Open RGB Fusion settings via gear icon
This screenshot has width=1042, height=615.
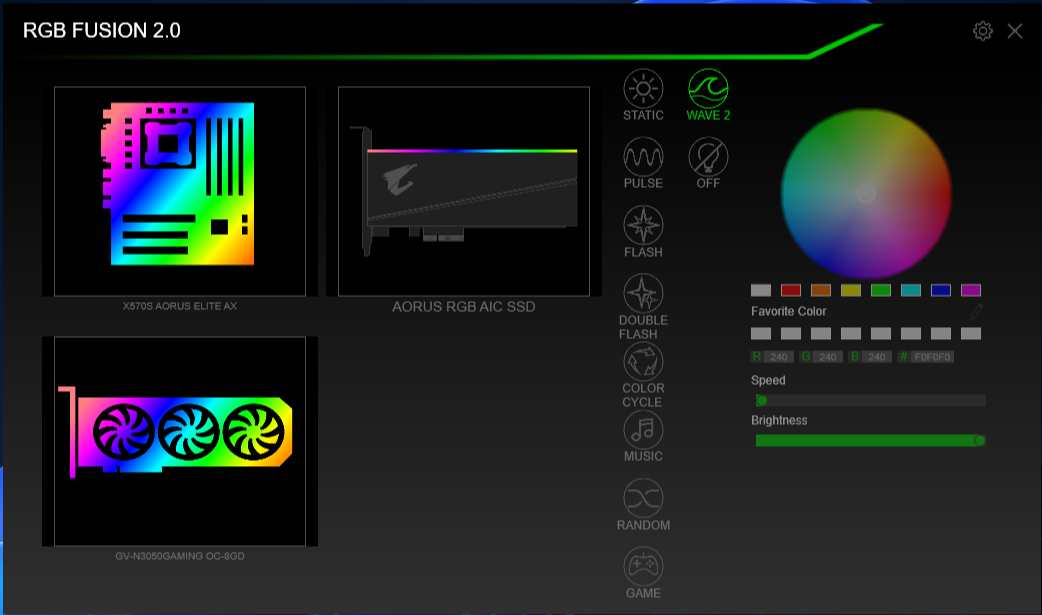[x=983, y=31]
